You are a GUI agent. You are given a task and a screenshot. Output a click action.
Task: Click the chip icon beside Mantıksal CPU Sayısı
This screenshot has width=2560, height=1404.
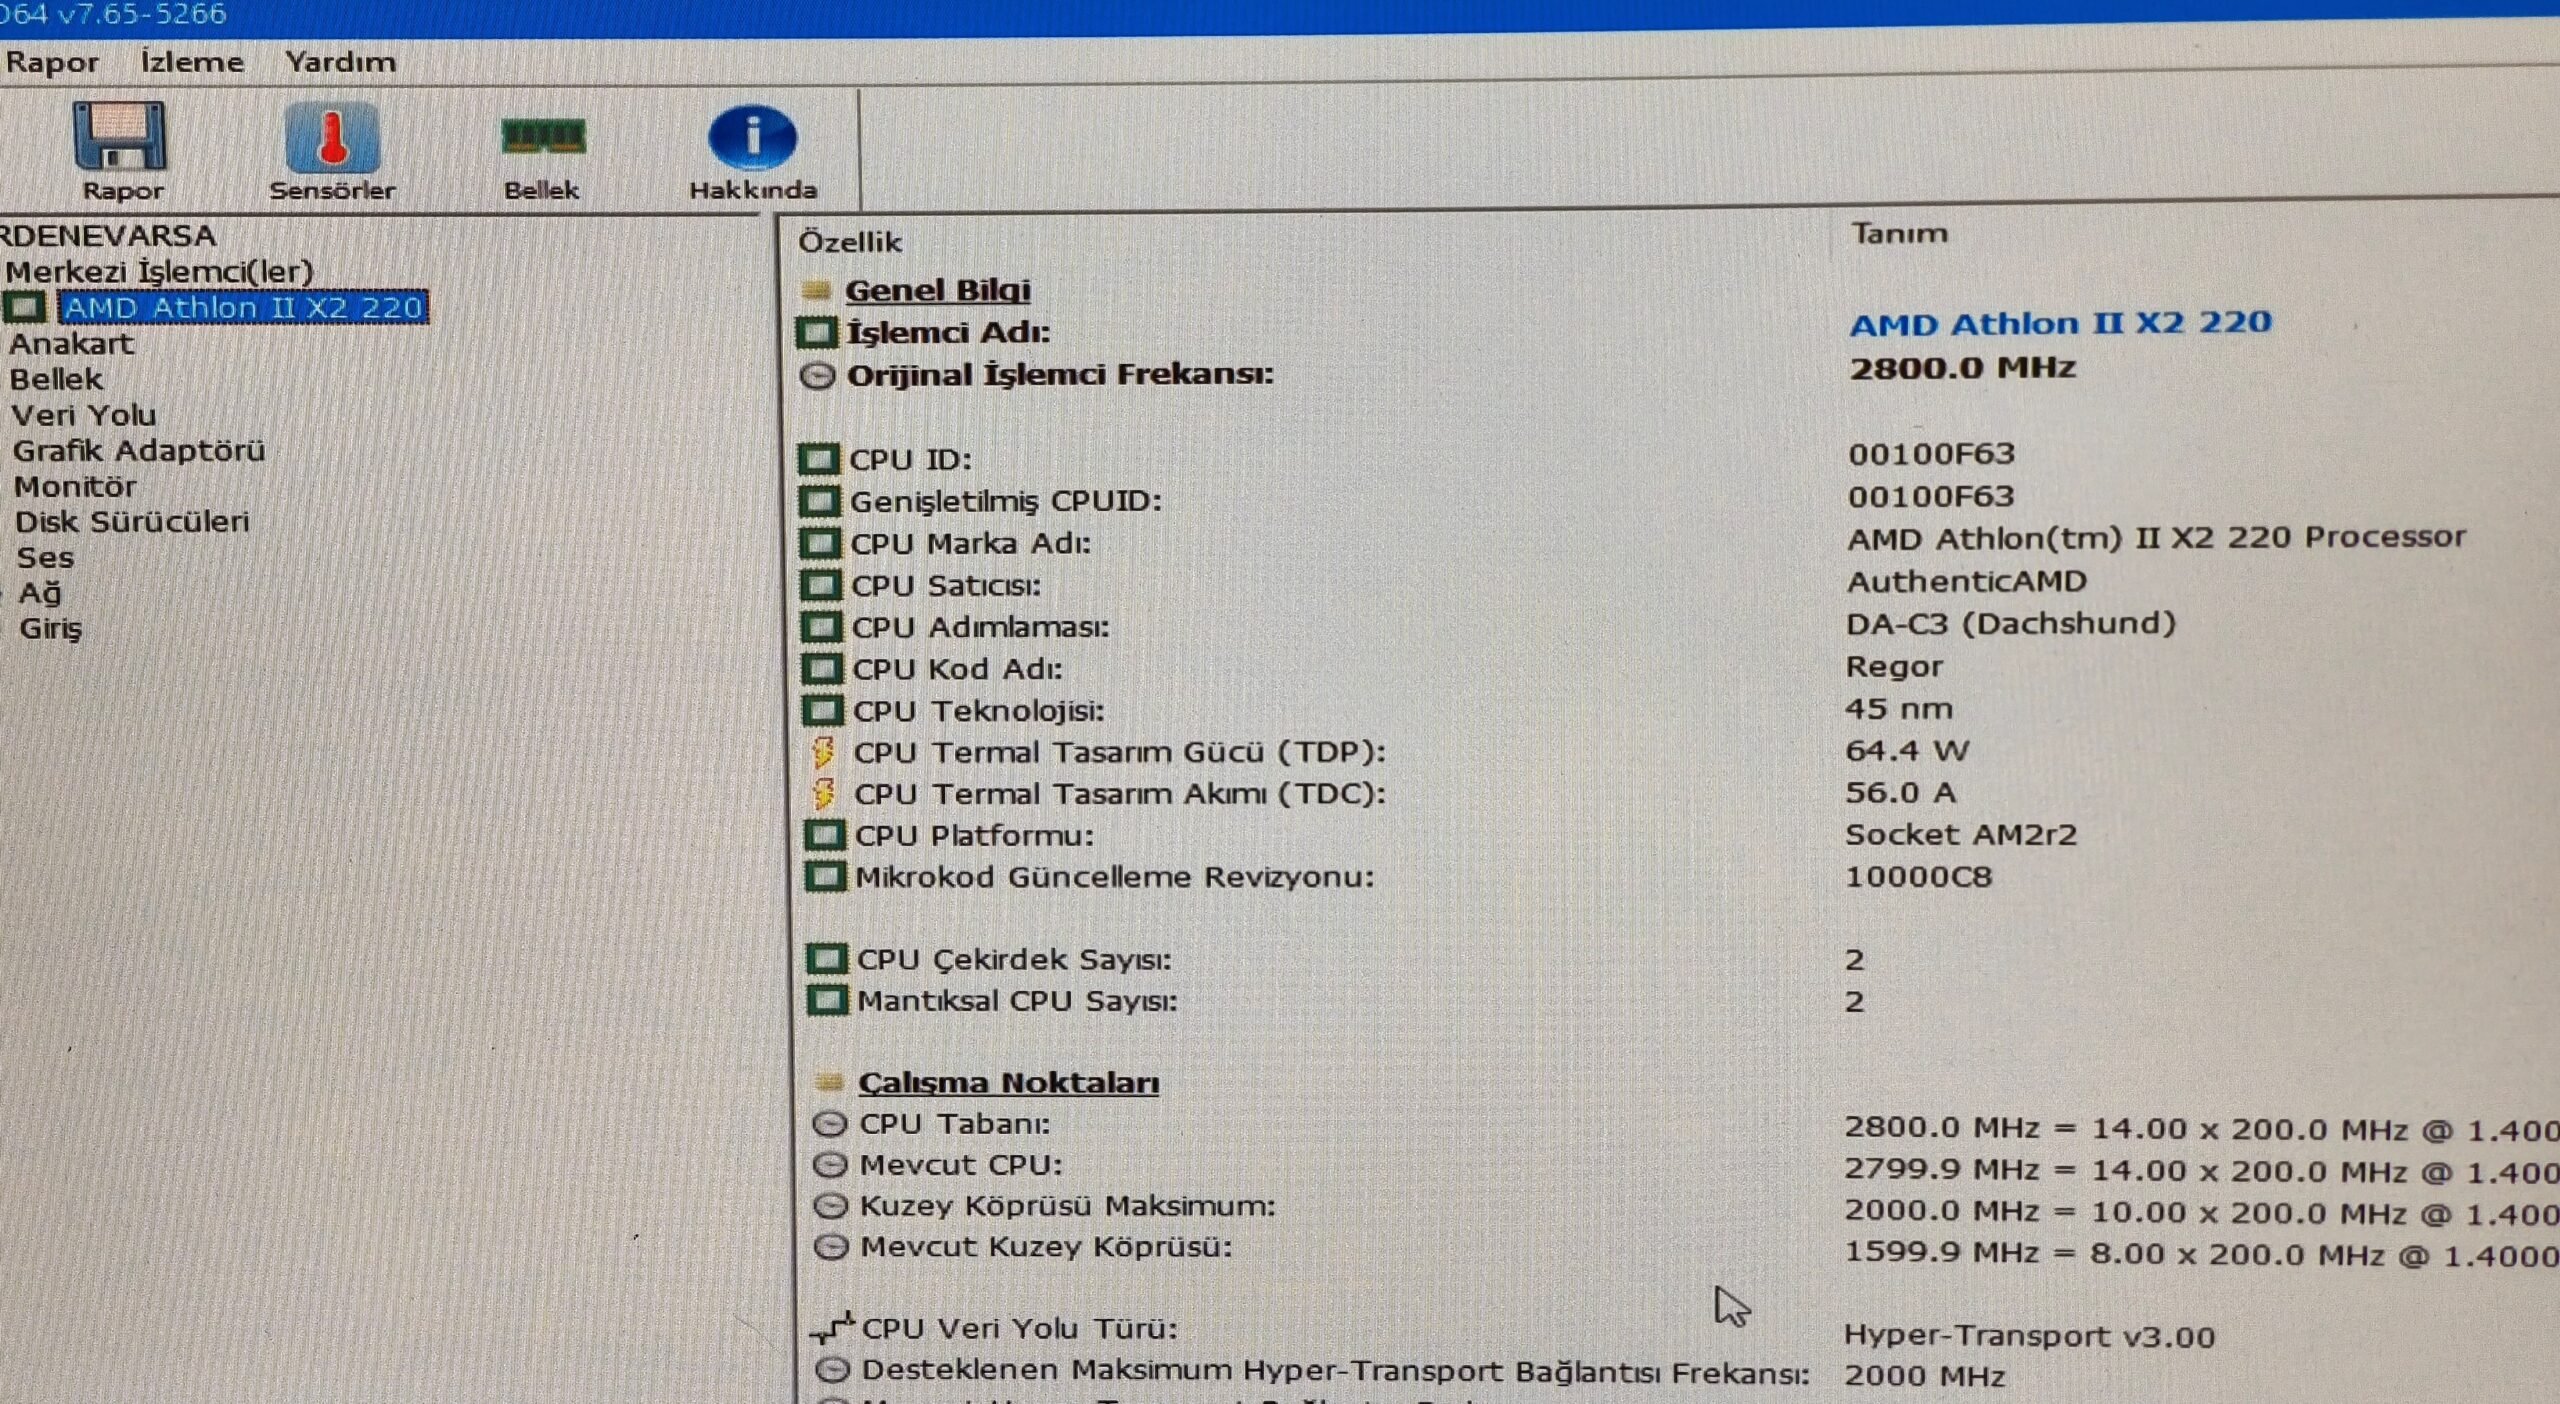click(827, 1001)
